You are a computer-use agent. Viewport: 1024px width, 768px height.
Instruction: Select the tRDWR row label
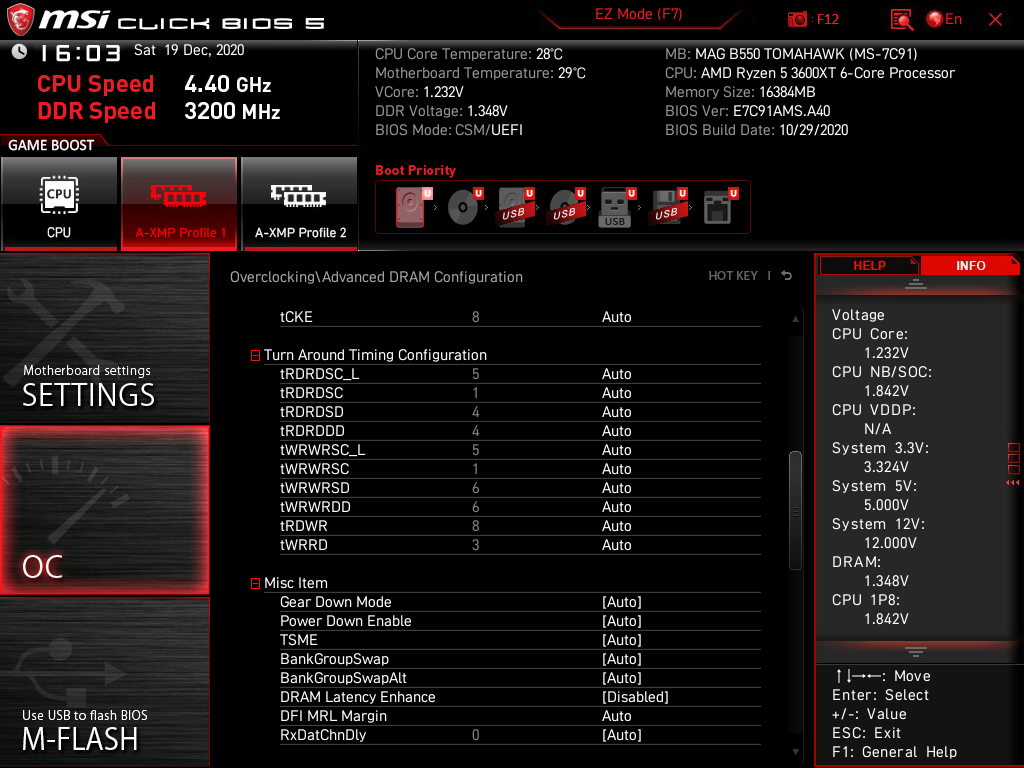(304, 525)
